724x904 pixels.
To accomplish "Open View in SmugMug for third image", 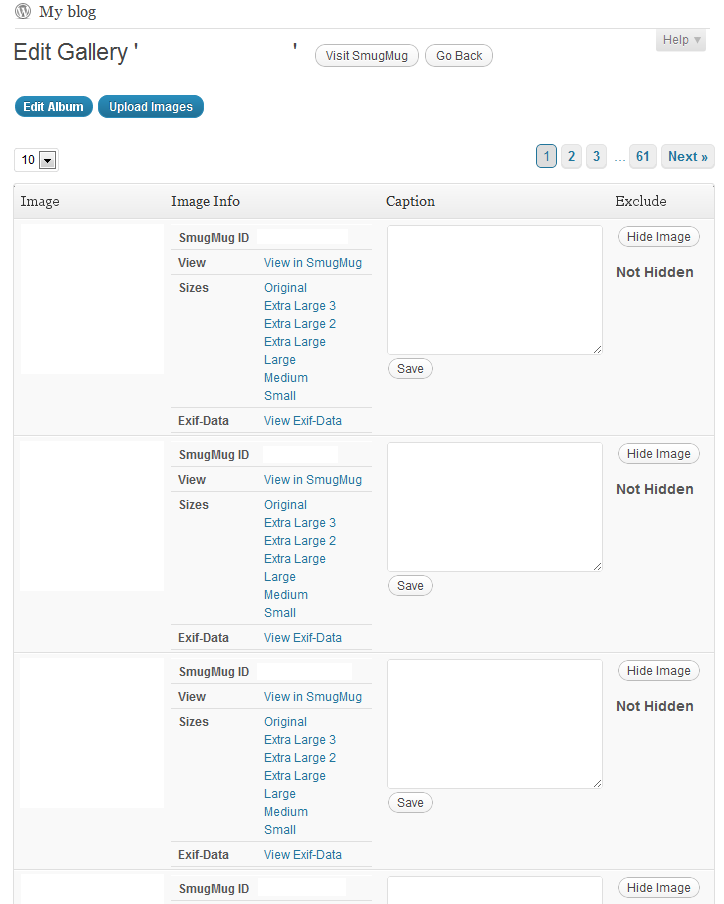I will (313, 696).
